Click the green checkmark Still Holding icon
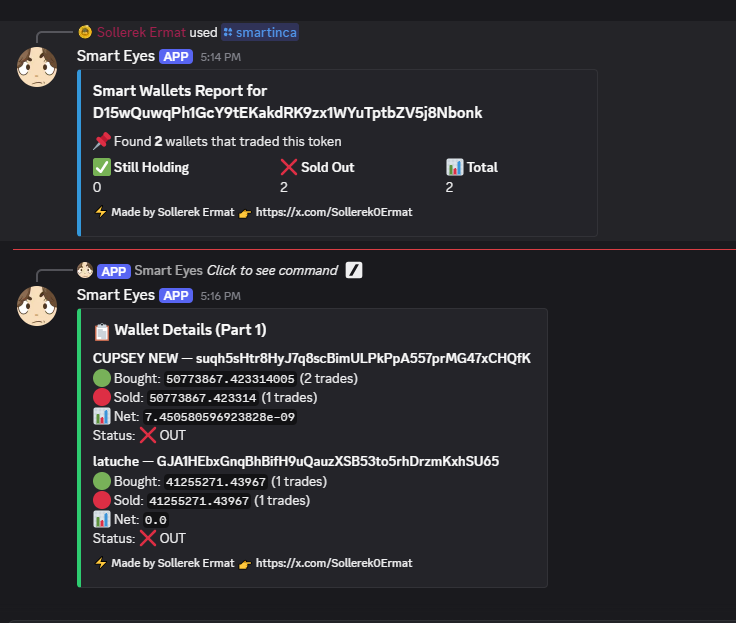The image size is (736, 623). tap(102, 167)
